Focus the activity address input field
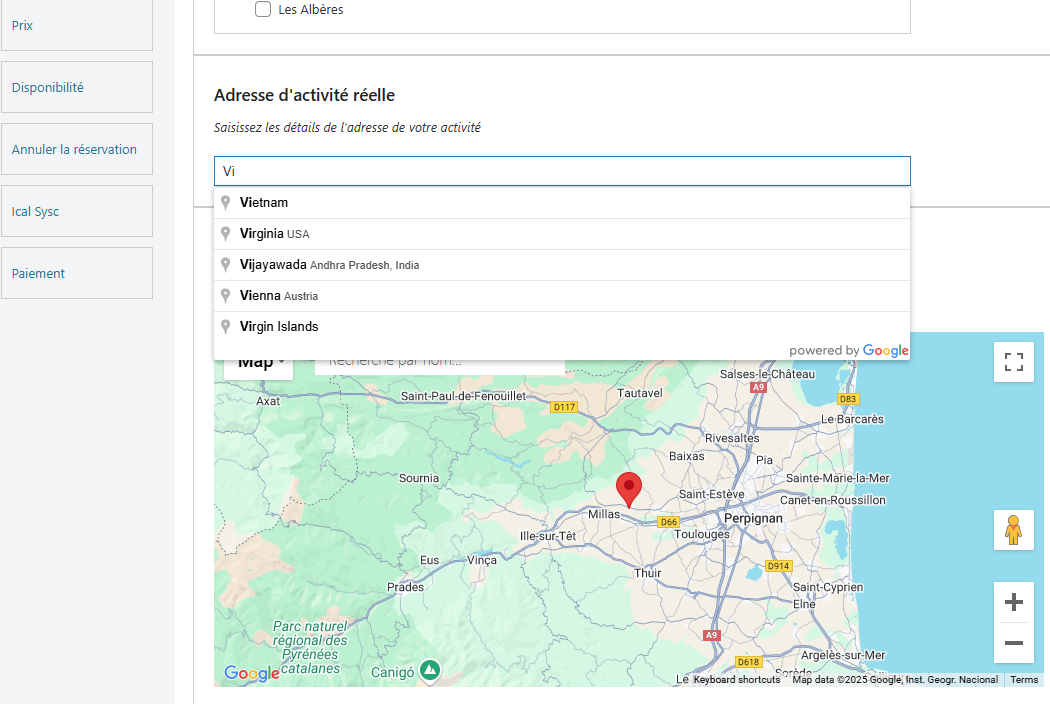The height and width of the screenshot is (704, 1050). coord(562,171)
